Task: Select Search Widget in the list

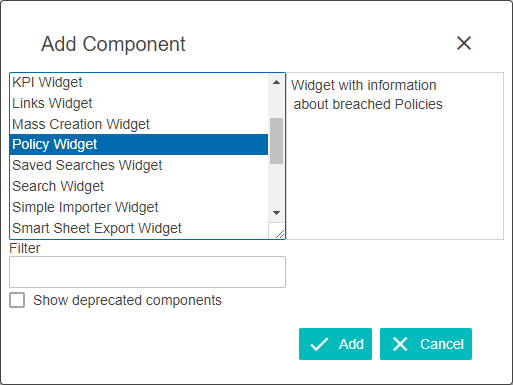Action: 139,186
